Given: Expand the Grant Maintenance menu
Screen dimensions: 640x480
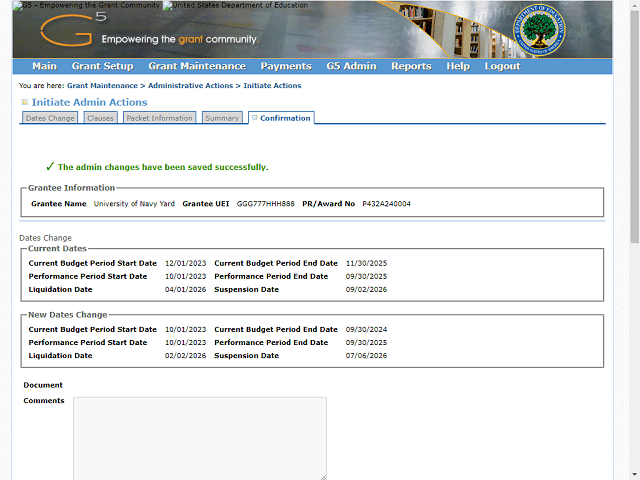Looking at the screenshot, I should pos(196,66).
